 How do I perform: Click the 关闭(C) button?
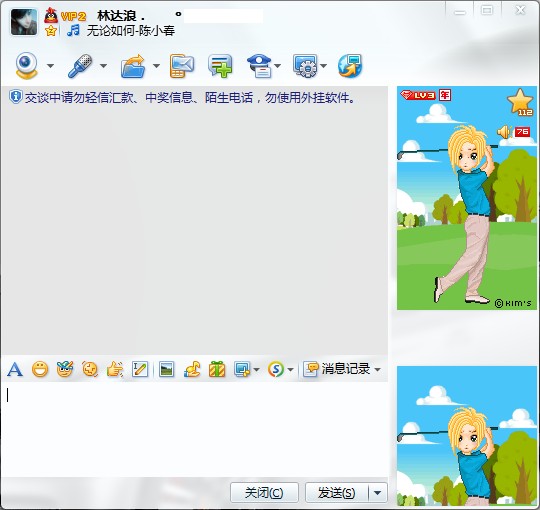click(264, 493)
